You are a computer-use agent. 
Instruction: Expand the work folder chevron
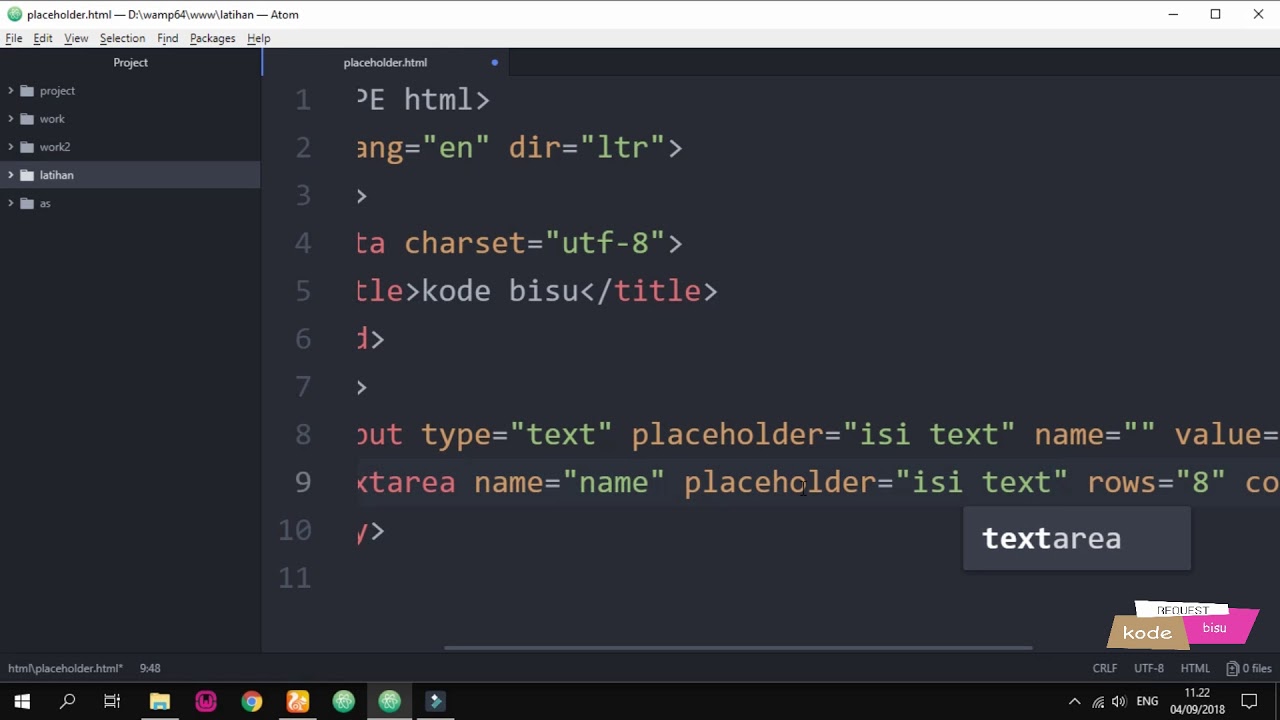[x=10, y=119]
